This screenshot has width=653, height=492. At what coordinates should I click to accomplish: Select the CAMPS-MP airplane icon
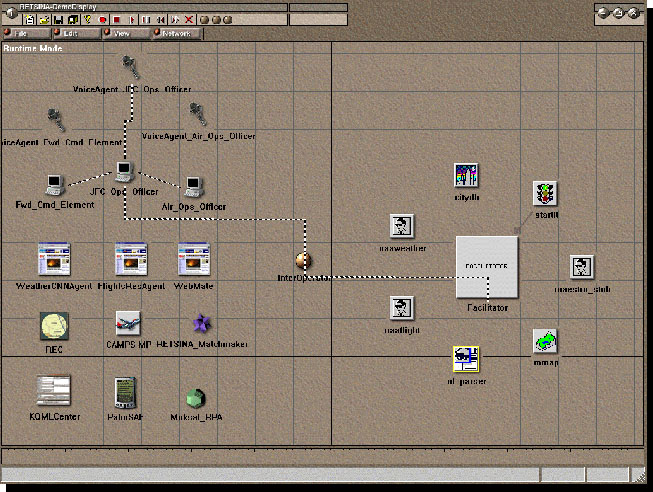click(x=127, y=323)
